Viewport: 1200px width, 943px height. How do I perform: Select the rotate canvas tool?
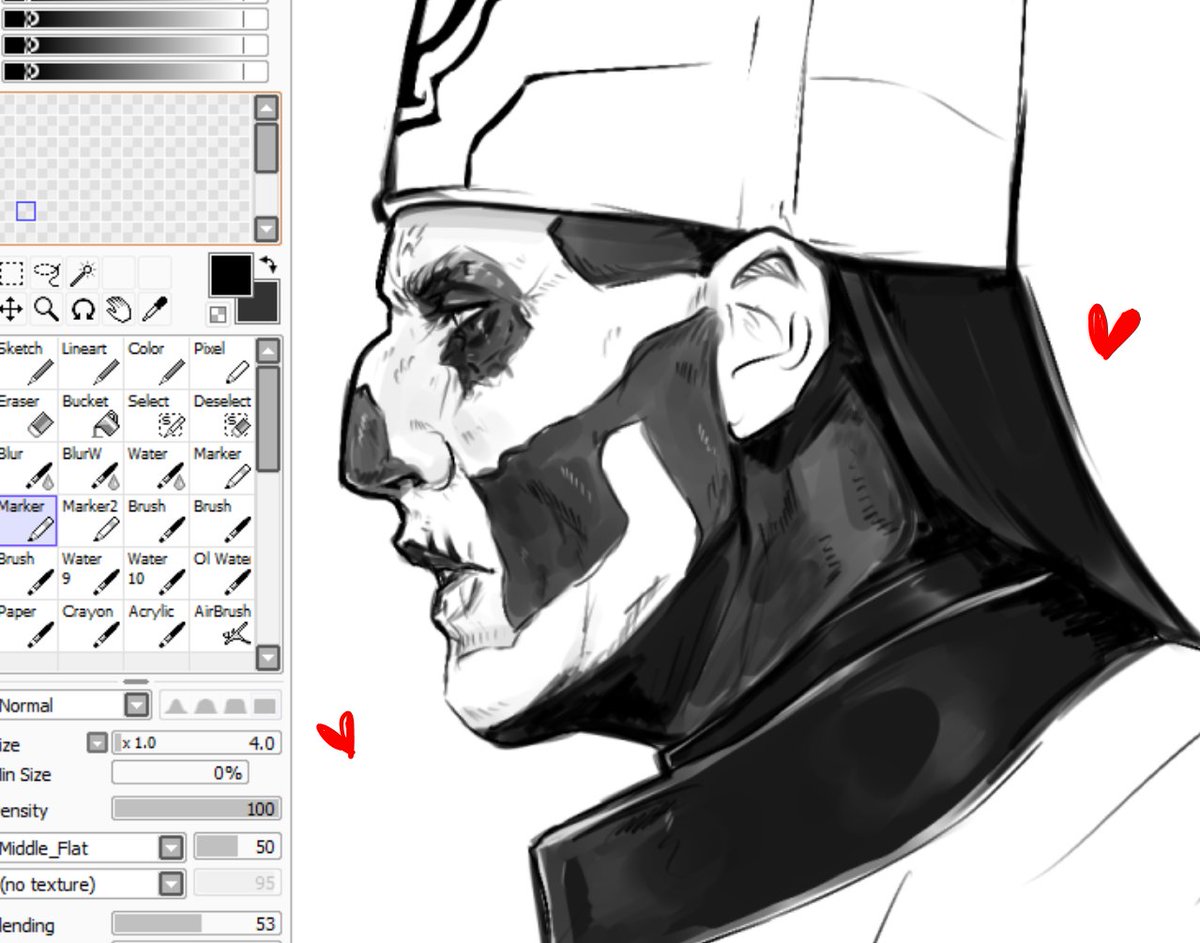pyautogui.click(x=83, y=308)
